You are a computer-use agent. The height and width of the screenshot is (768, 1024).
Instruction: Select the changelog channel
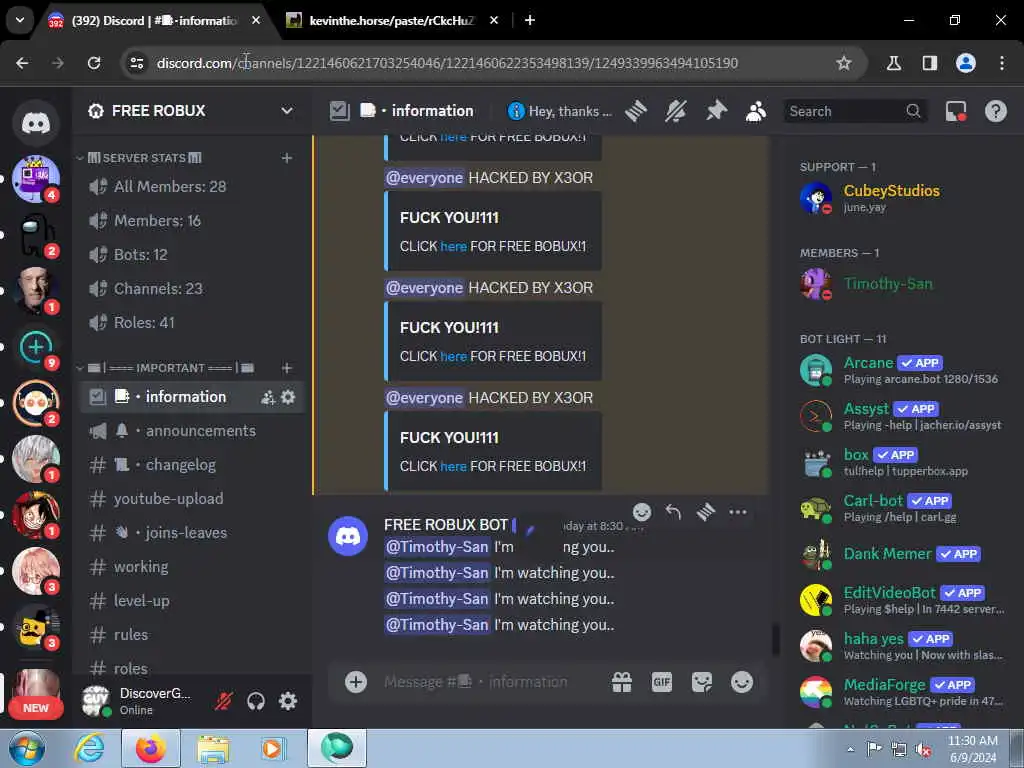point(193,464)
